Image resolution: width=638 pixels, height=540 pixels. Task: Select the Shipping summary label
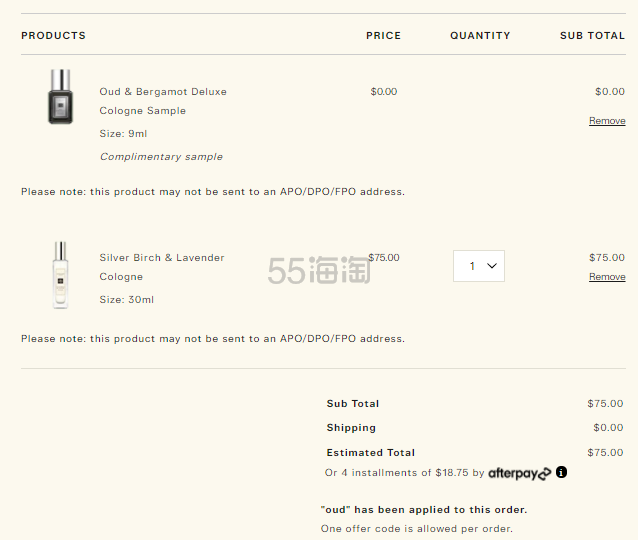tap(351, 428)
